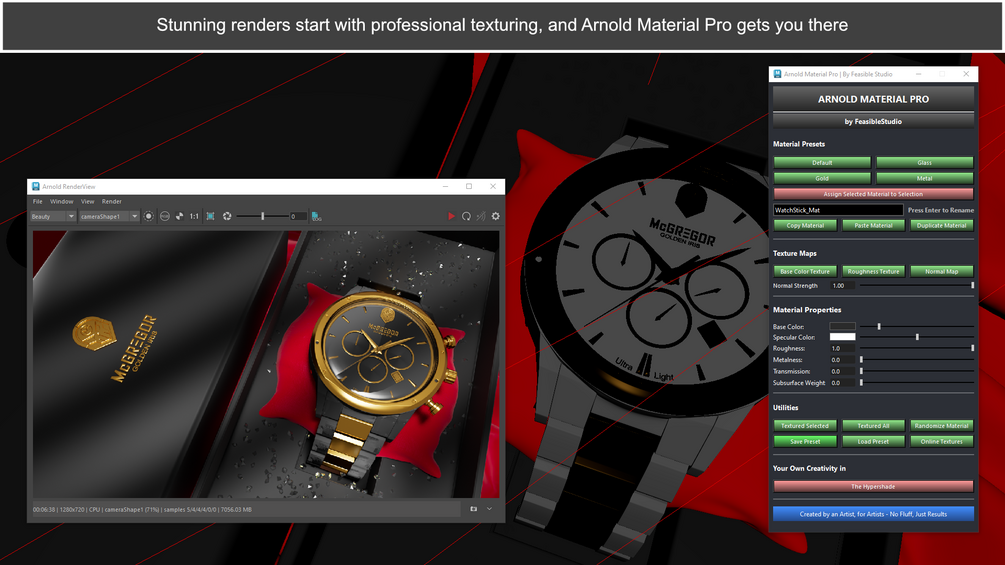Screen dimensions: 1005x565
Task: Click the Duplicate Material button
Action: coord(942,225)
